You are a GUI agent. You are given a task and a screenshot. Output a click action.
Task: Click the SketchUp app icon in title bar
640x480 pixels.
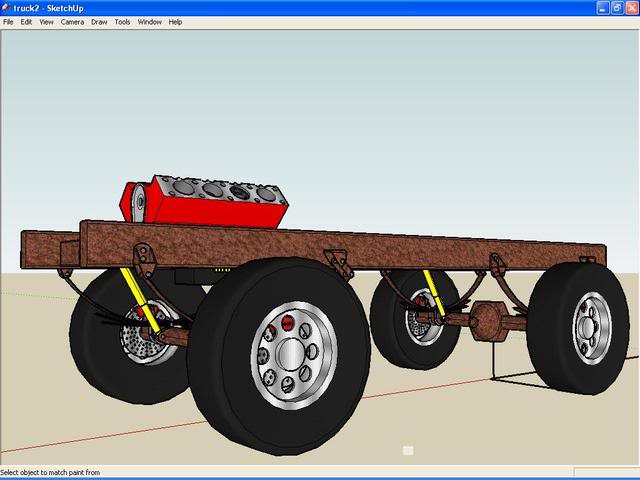tap(6, 8)
